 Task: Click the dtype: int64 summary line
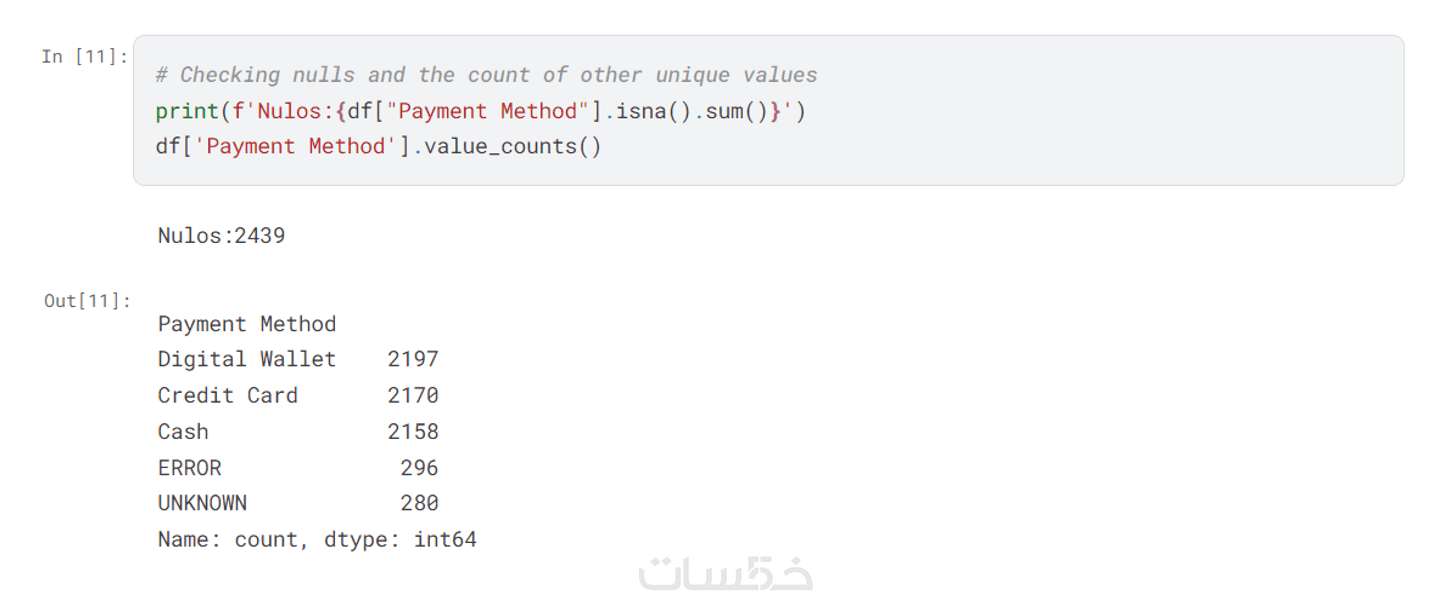(400, 540)
